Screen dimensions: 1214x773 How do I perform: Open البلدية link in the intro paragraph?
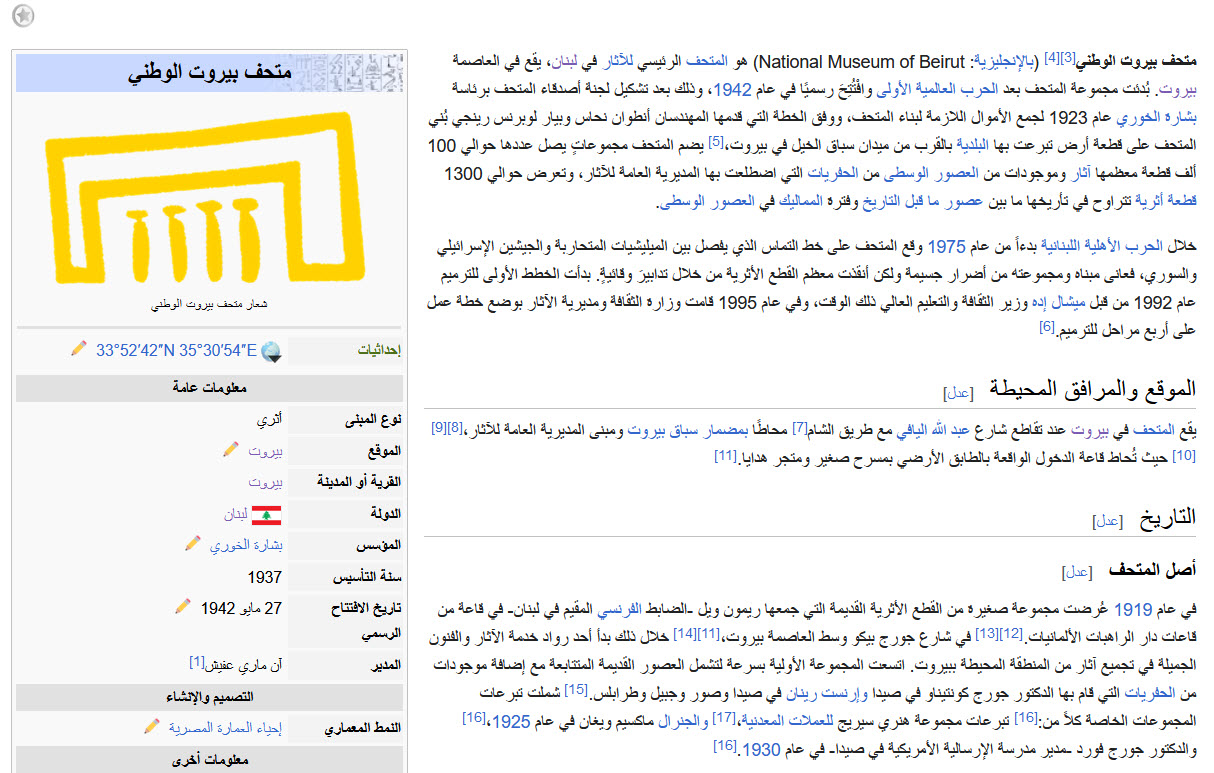(x=970, y=146)
